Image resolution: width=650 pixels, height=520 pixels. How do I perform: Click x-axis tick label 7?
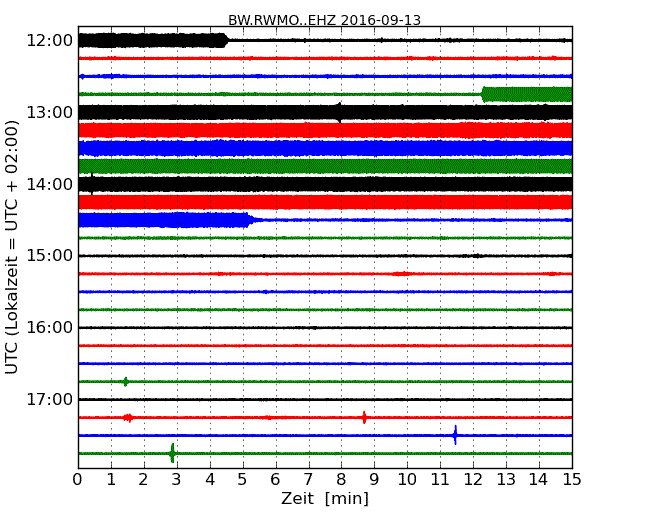(308, 479)
